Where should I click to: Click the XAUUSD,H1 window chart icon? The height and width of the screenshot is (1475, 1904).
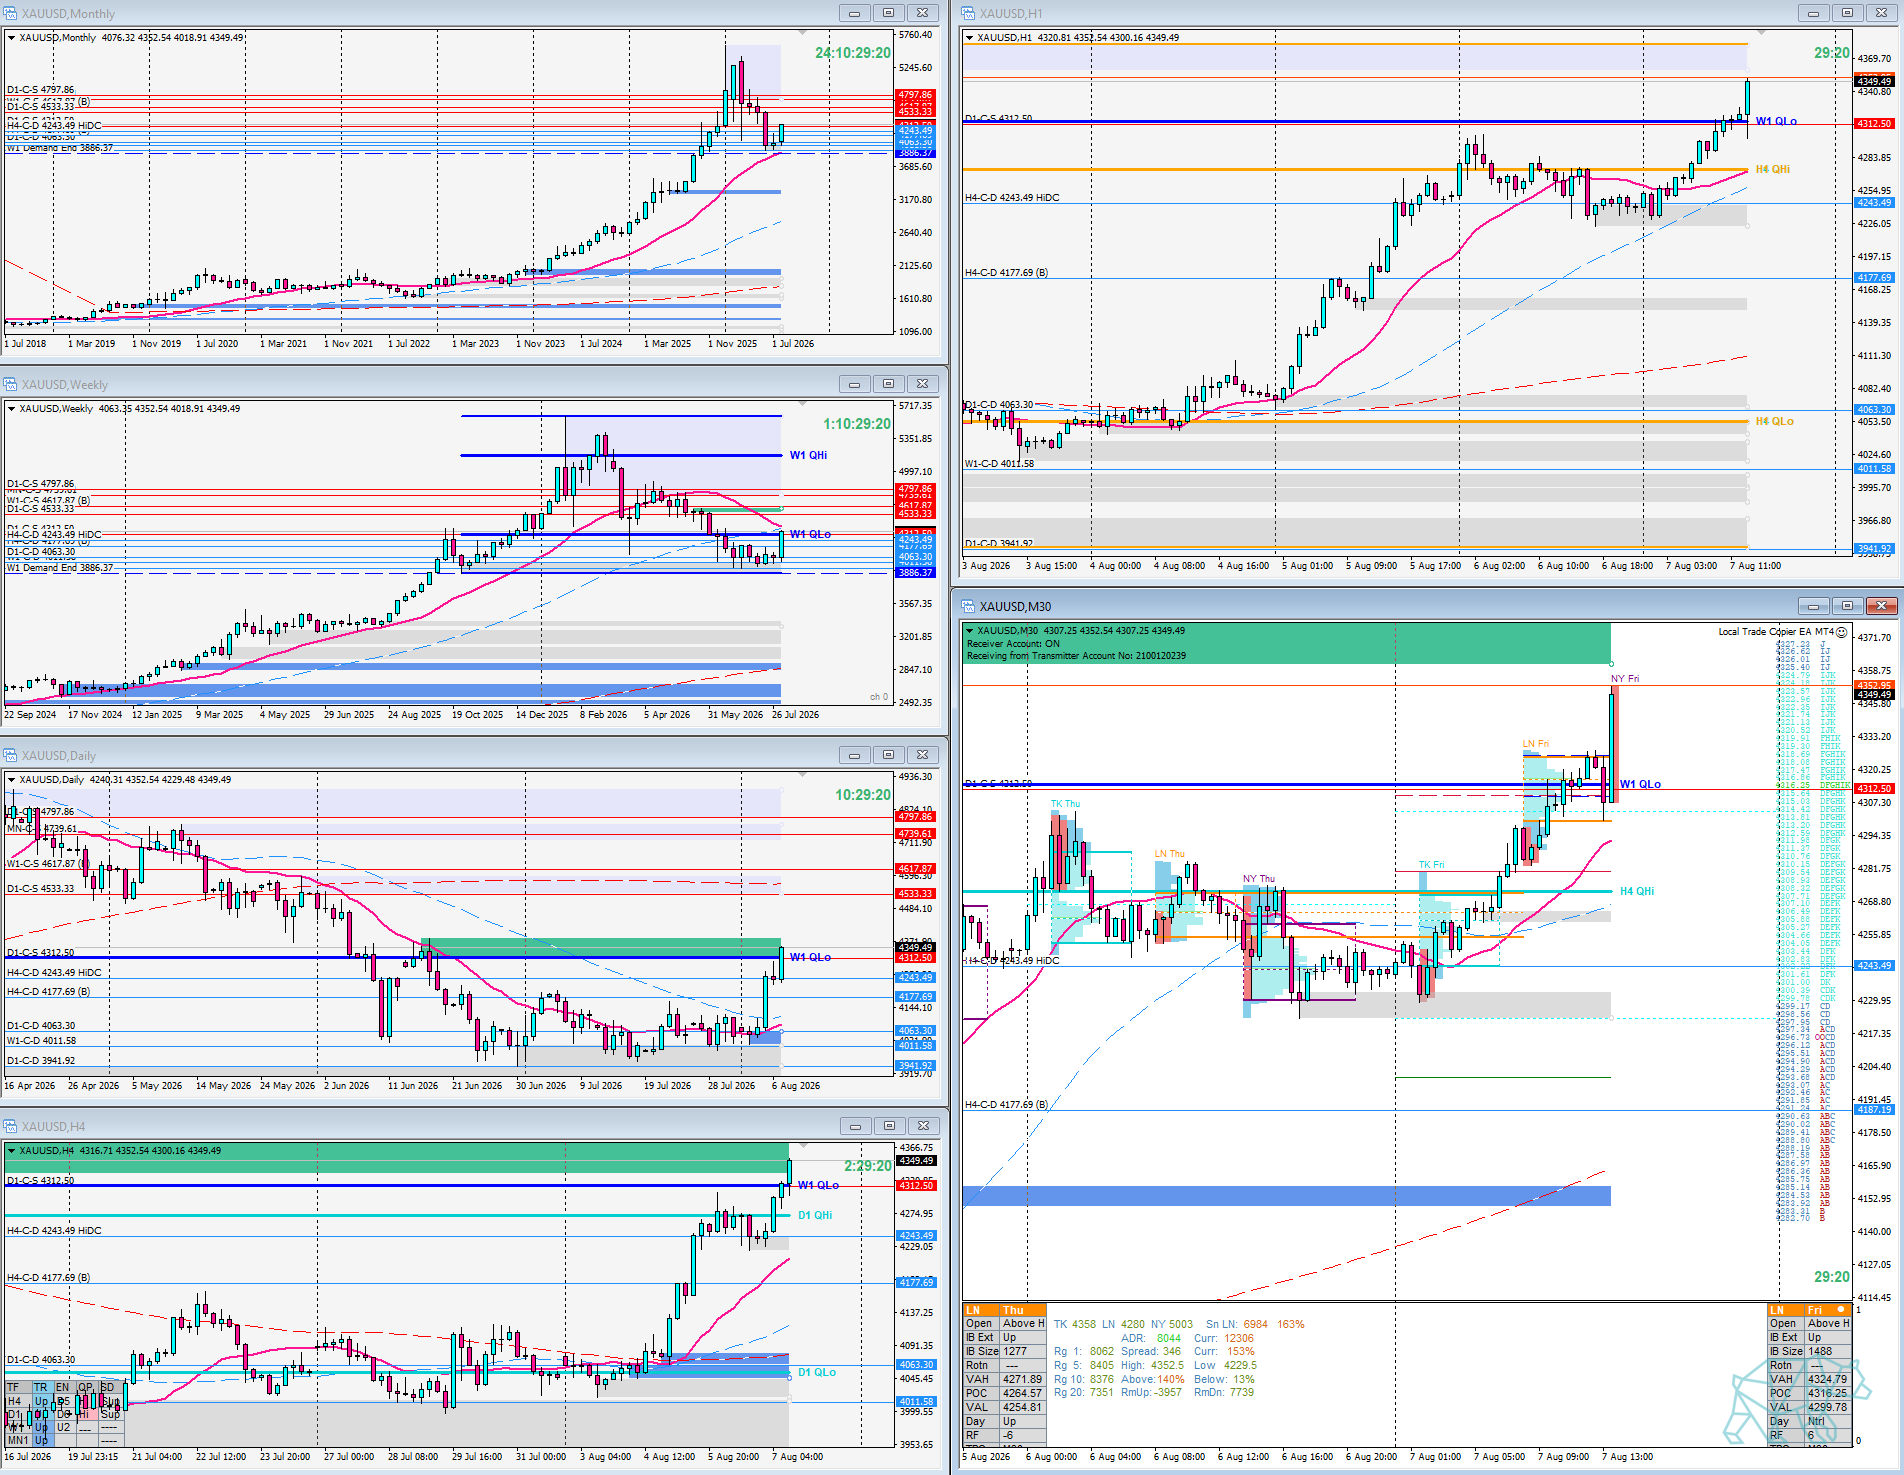(968, 13)
